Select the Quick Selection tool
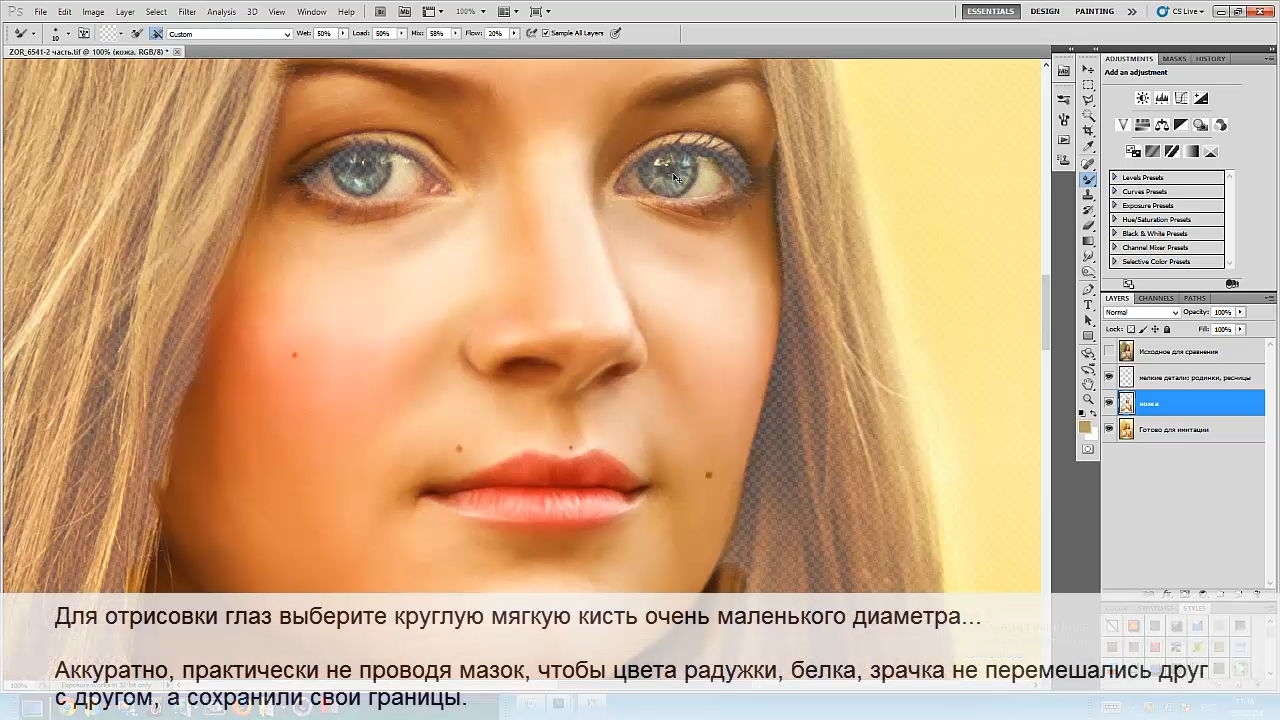Viewport: 1280px width, 720px height. (1088, 117)
